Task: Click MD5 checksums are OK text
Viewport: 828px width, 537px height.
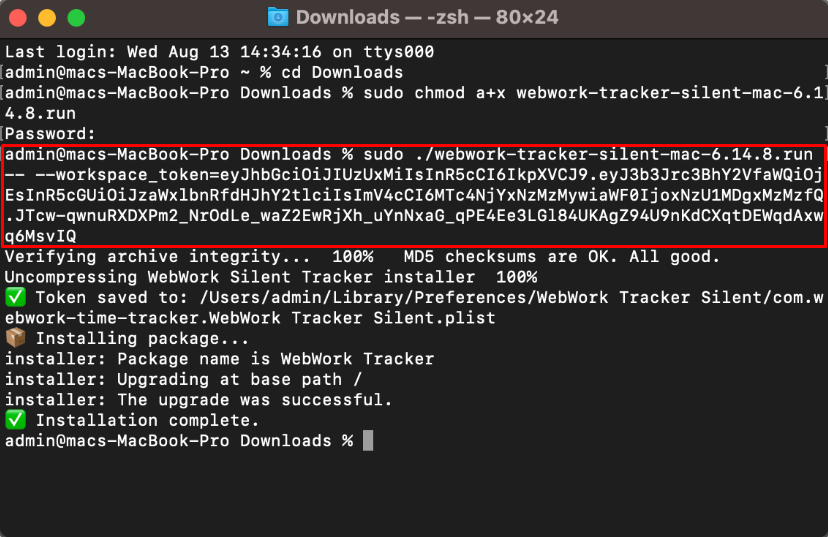Action: pos(510,257)
